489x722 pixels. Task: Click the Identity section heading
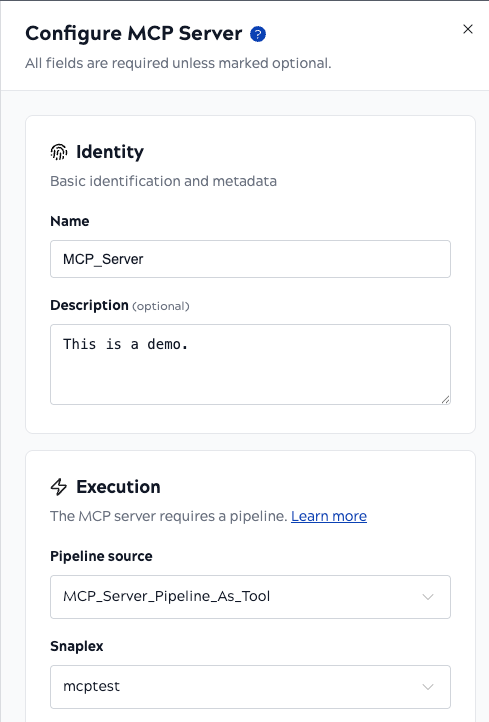coord(110,151)
